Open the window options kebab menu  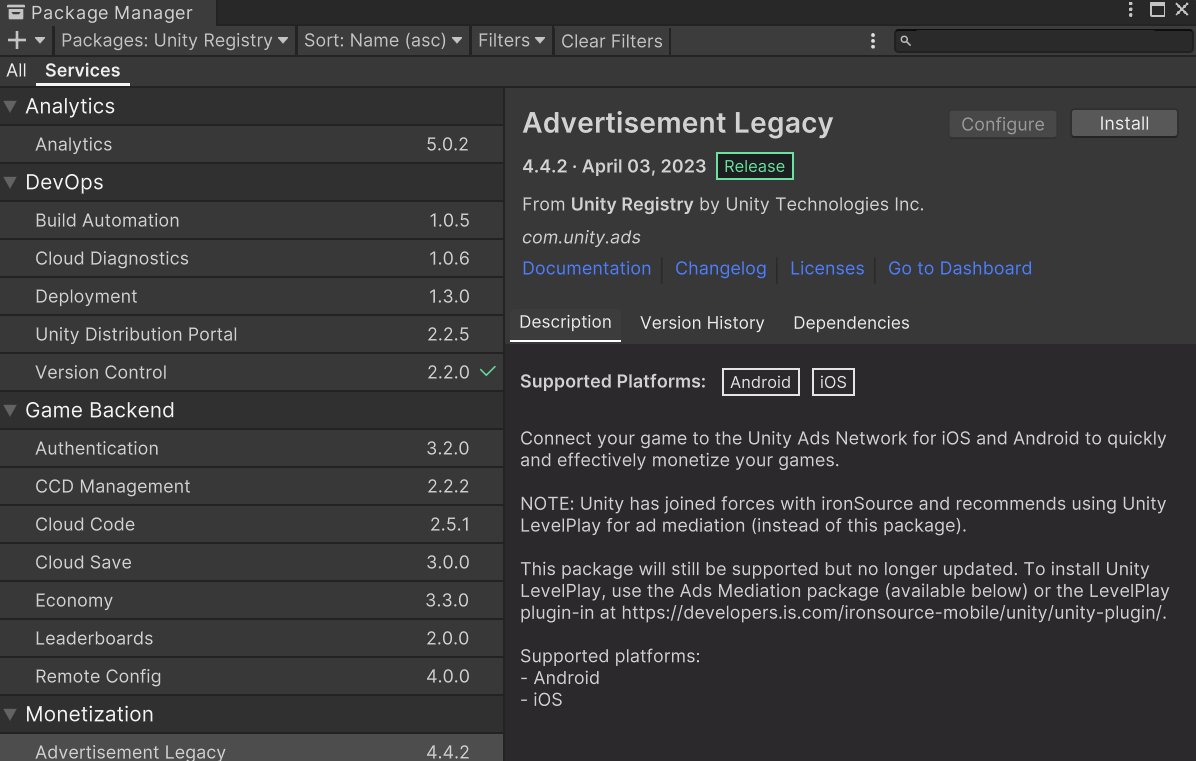pyautogui.click(x=1130, y=10)
